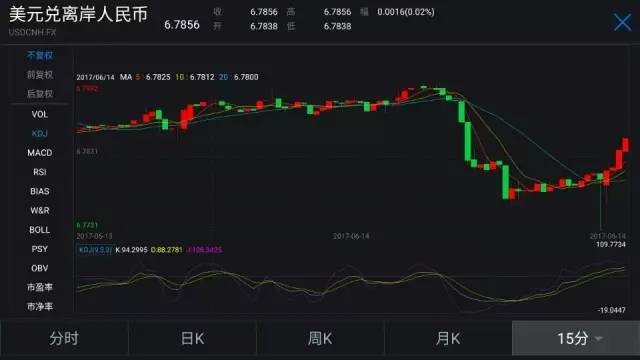
Task: Select the KDJ indicator
Action: pyautogui.click(x=40, y=133)
